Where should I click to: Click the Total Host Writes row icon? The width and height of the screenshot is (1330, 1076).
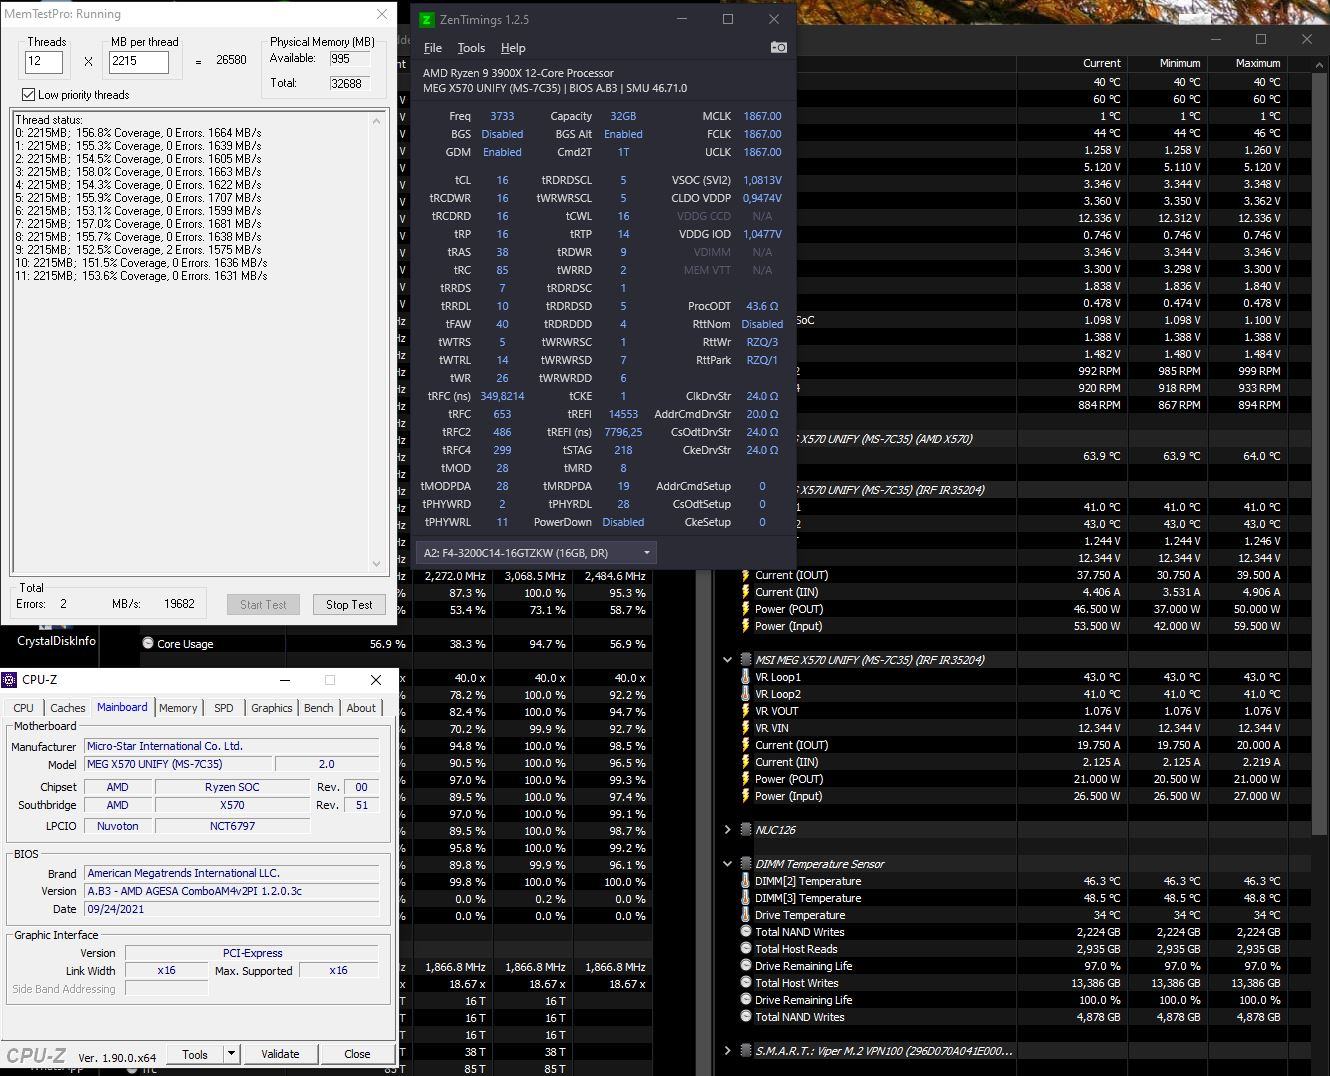pyautogui.click(x=745, y=983)
